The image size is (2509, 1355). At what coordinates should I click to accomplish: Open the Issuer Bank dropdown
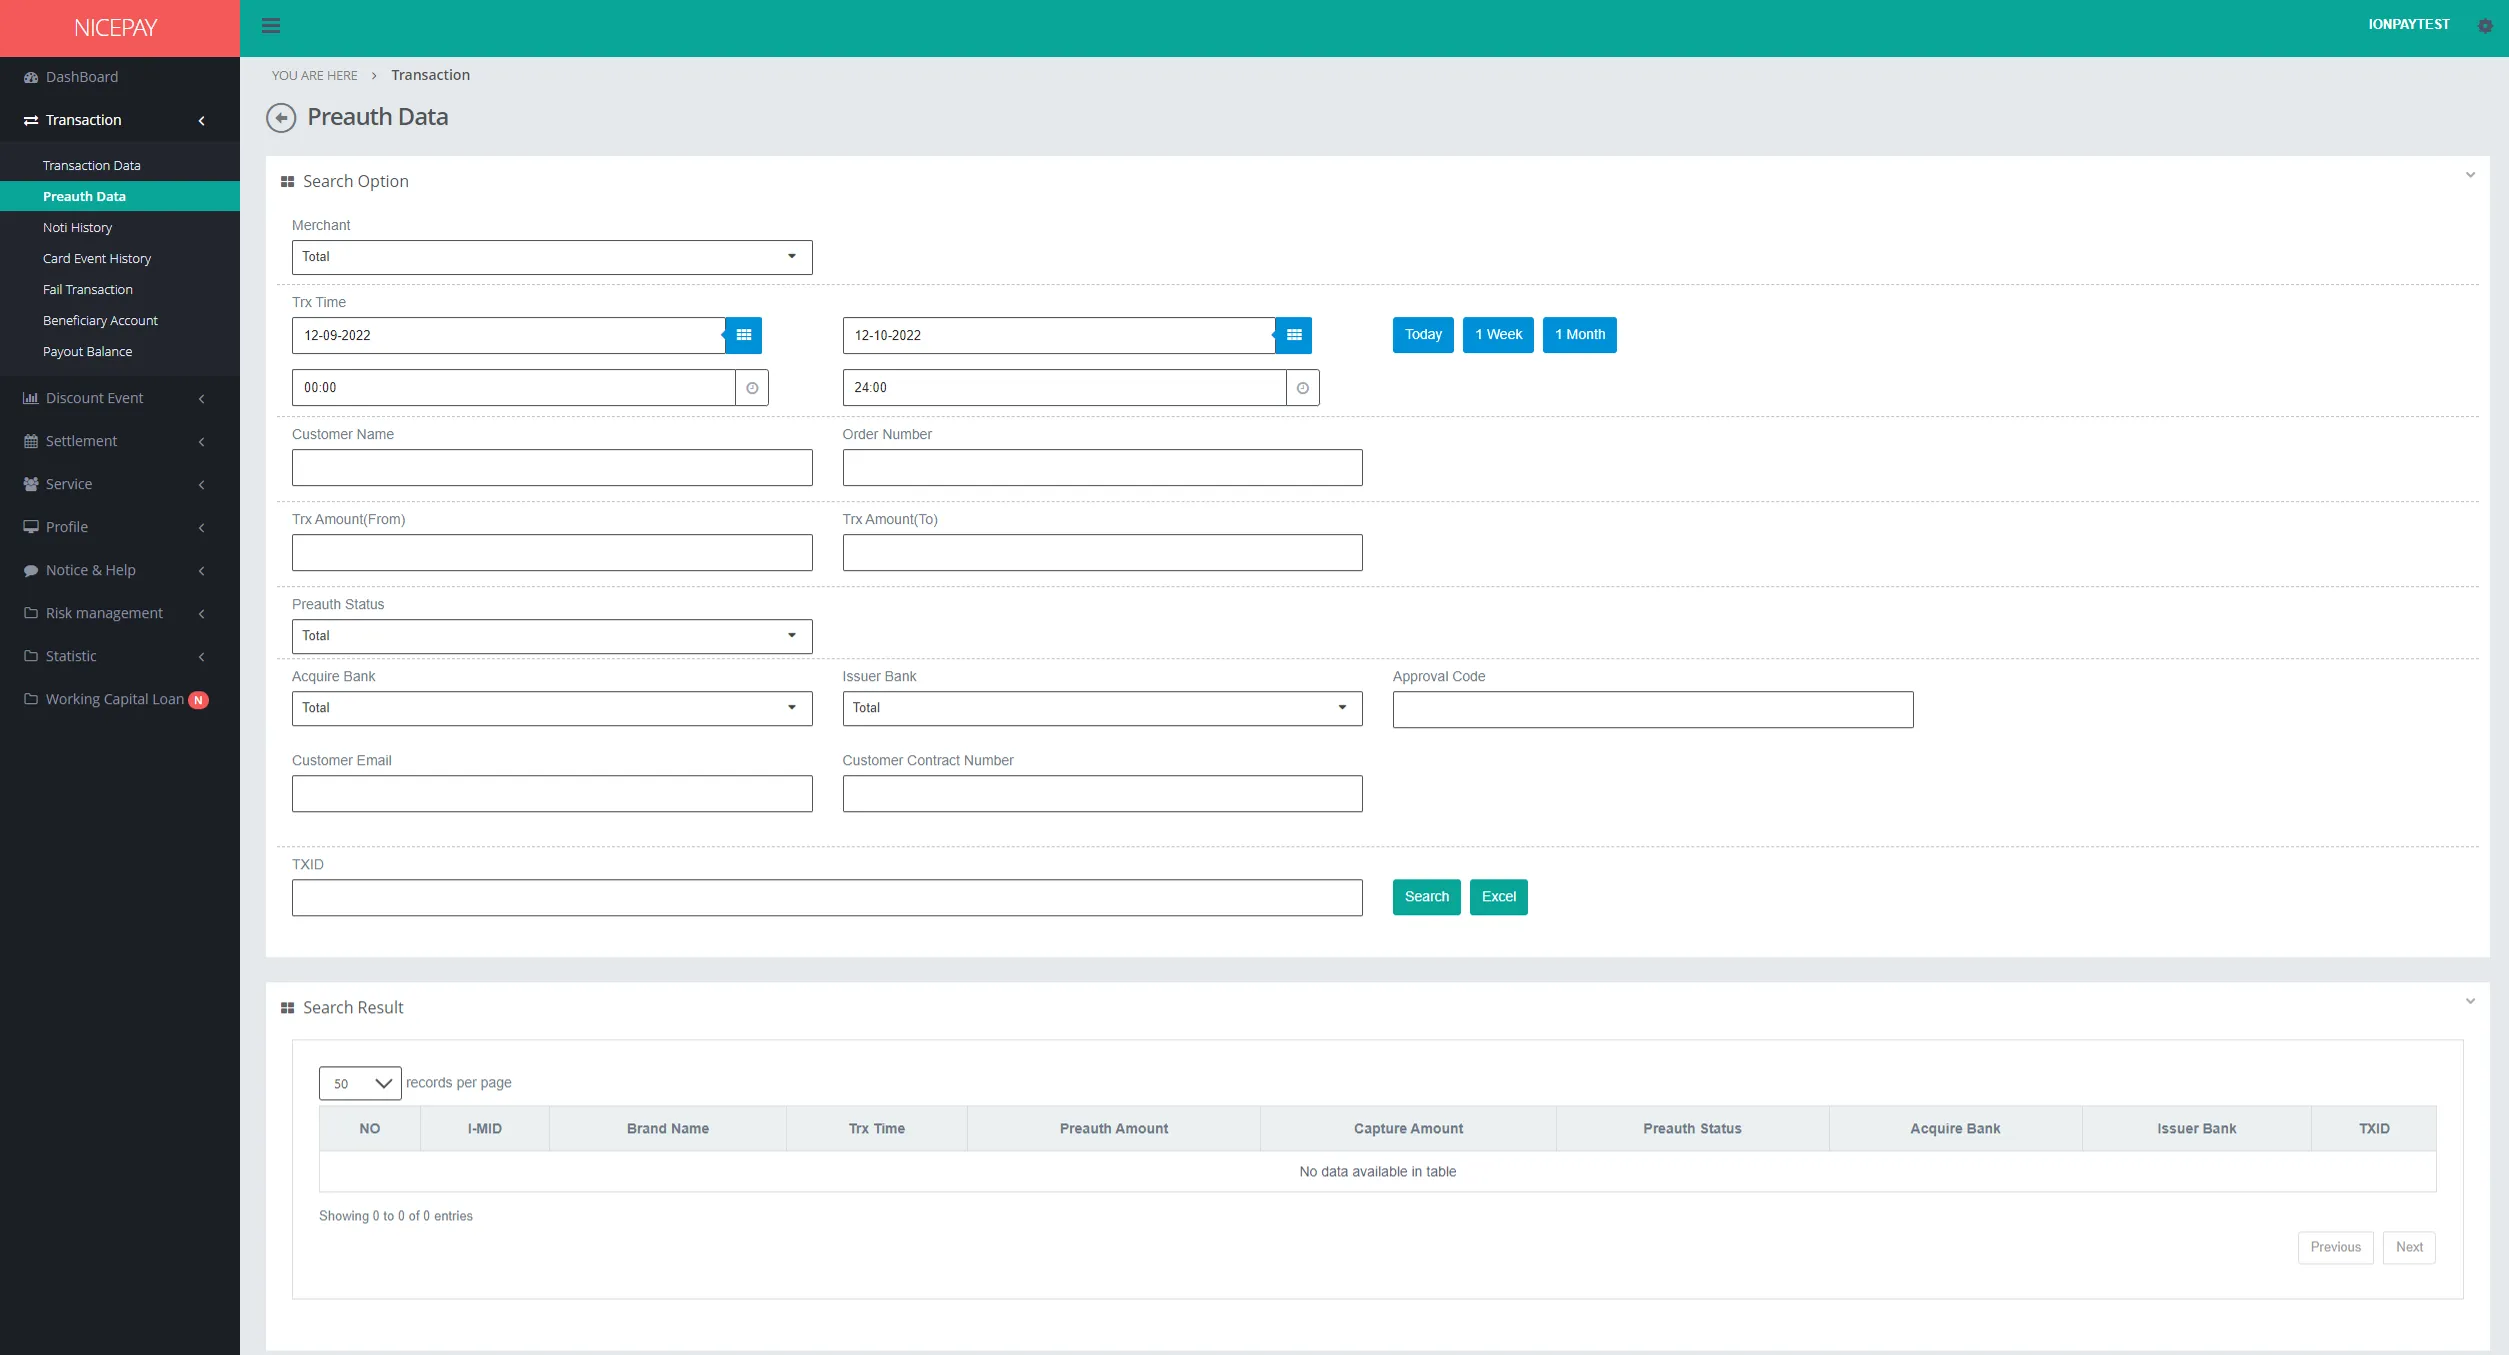click(x=1102, y=708)
